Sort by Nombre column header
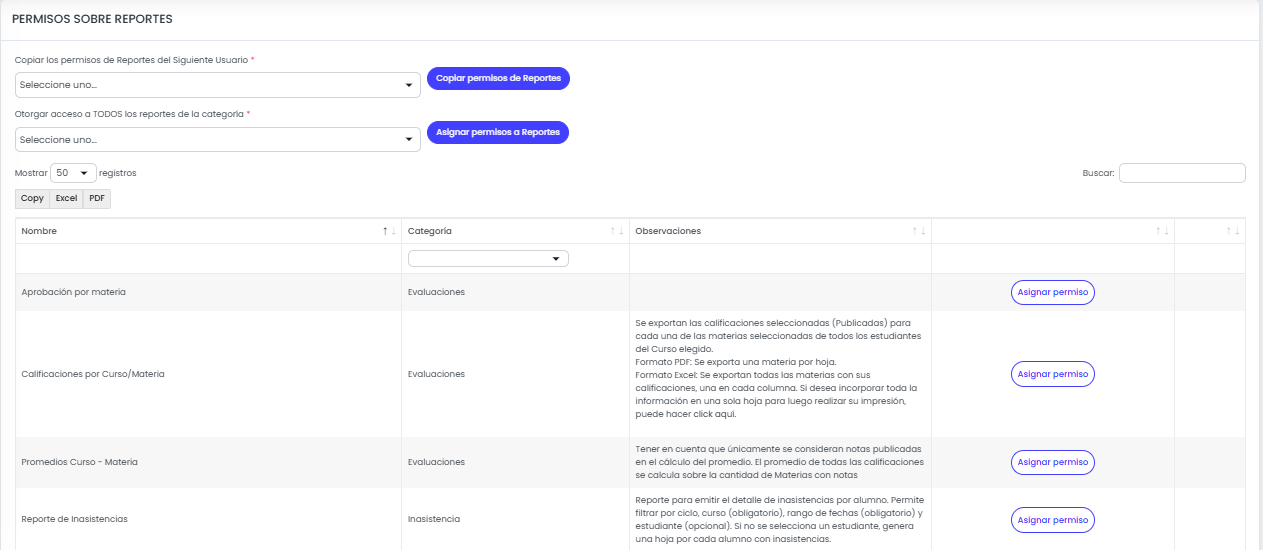This screenshot has width=1263, height=550. 208,231
